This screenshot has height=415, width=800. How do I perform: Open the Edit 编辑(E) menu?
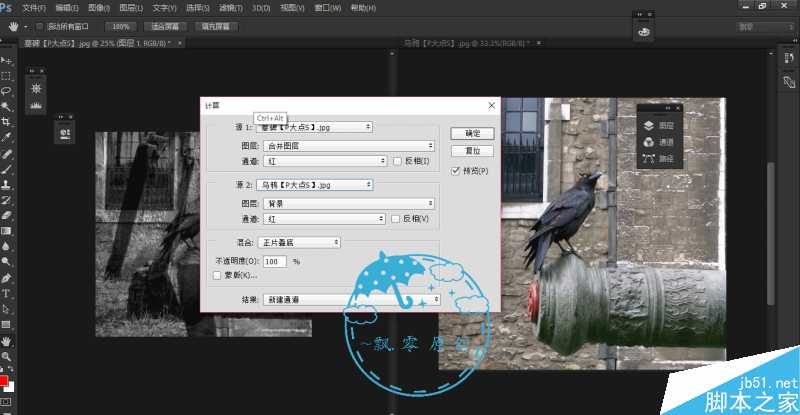(x=66, y=8)
